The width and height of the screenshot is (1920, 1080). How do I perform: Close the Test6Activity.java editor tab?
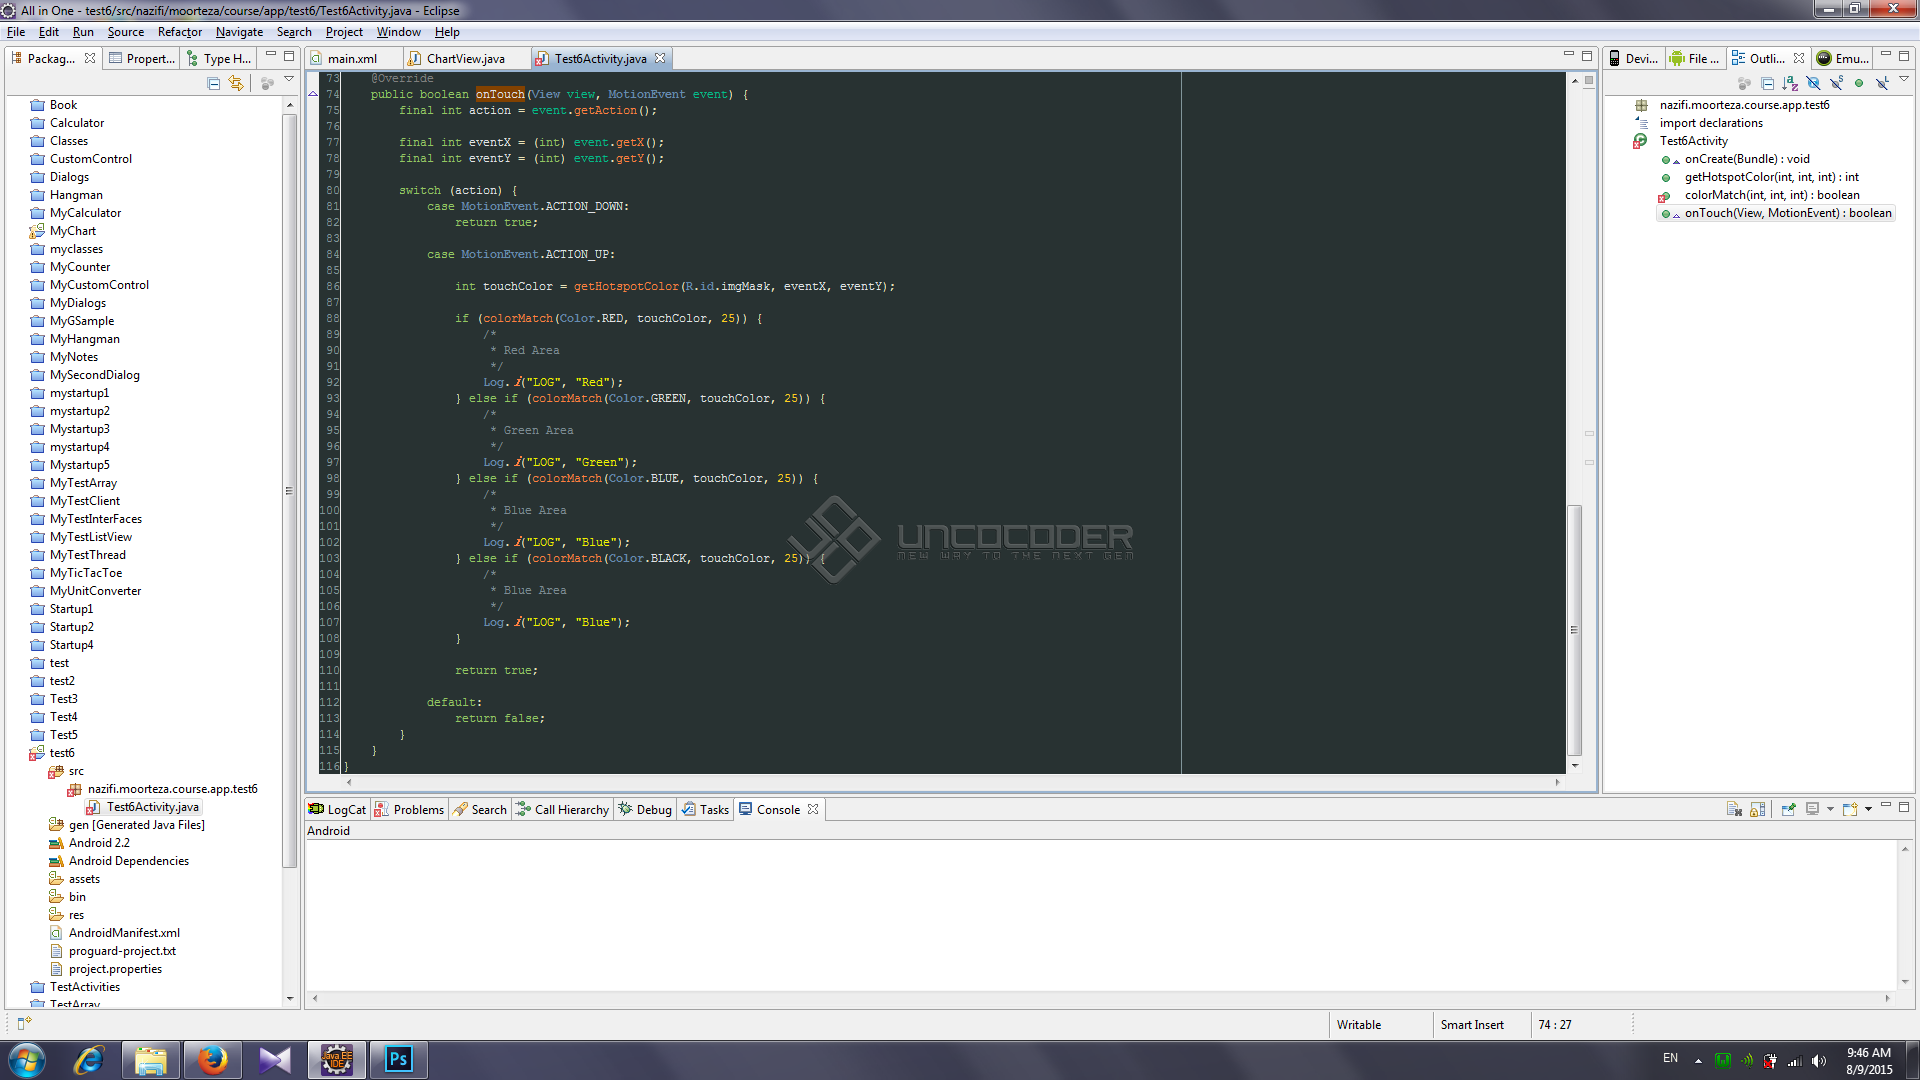(x=660, y=59)
